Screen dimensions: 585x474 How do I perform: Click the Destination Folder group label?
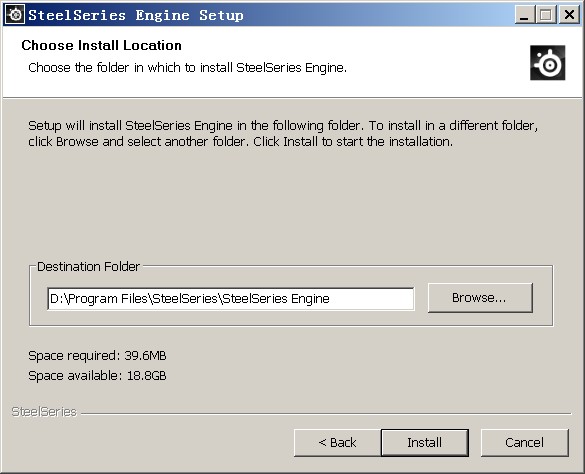(x=88, y=266)
